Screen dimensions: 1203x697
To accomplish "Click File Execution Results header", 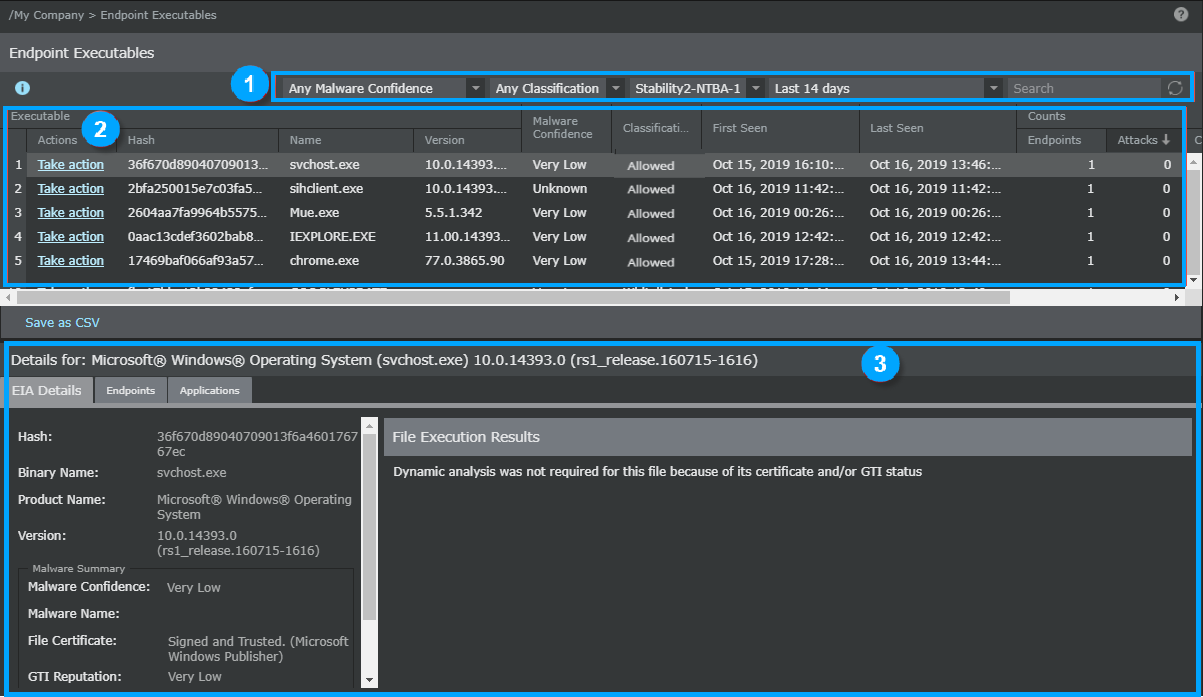I will 788,437.
